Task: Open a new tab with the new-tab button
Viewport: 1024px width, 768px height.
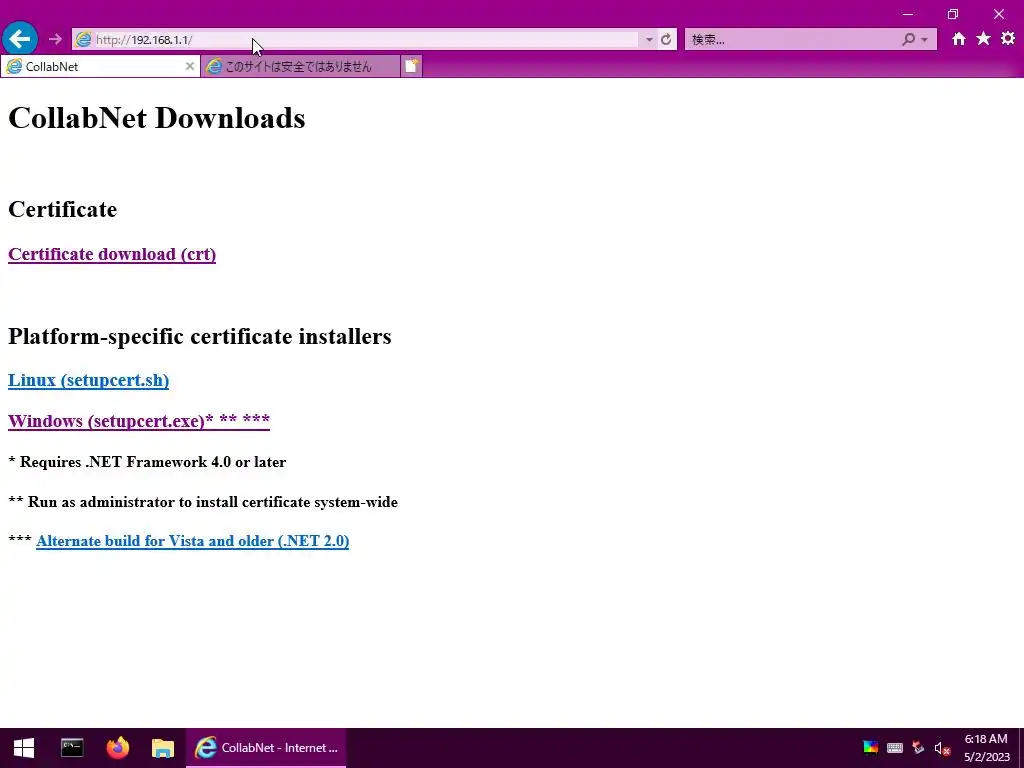Action: pos(411,67)
